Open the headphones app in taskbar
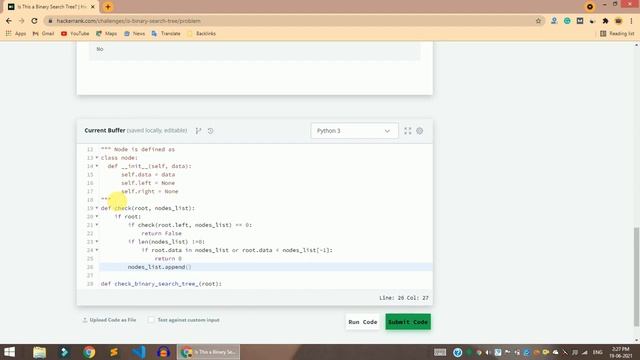640x360 pixels. [x=163, y=352]
